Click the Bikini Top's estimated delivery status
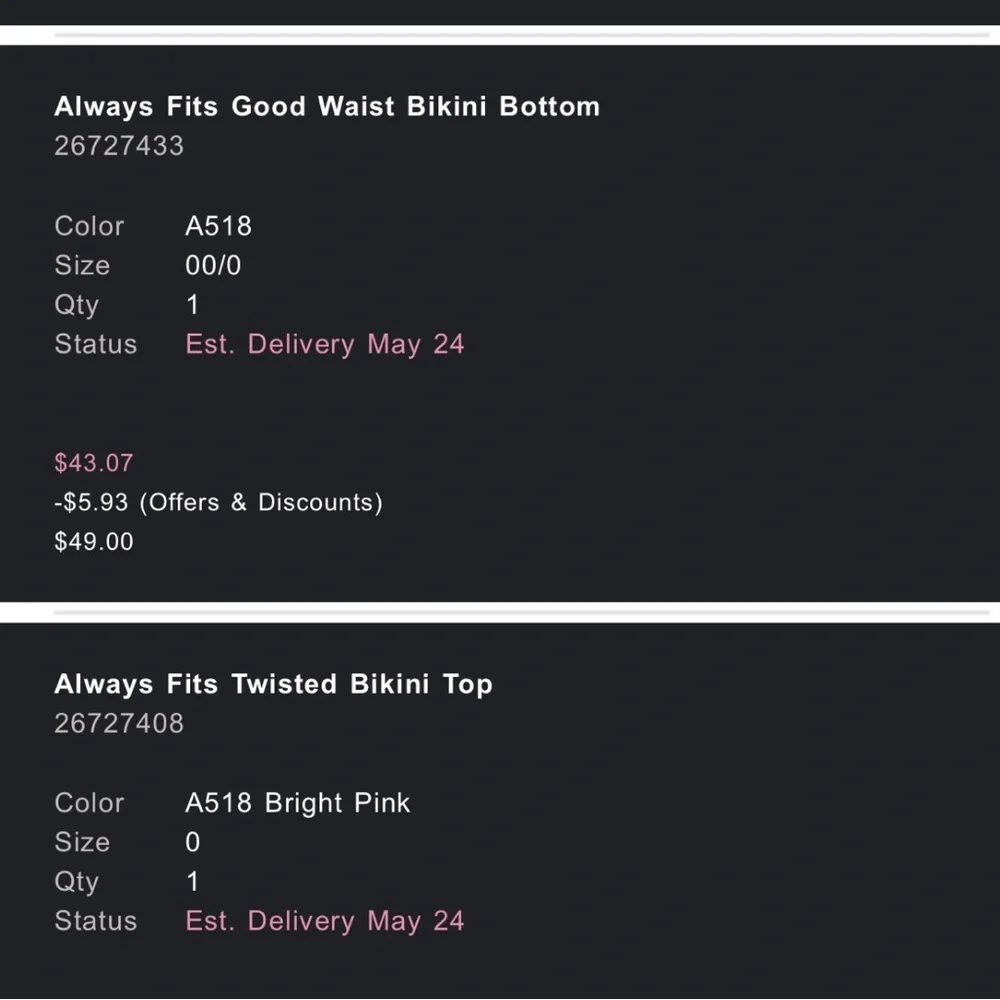 coord(325,922)
